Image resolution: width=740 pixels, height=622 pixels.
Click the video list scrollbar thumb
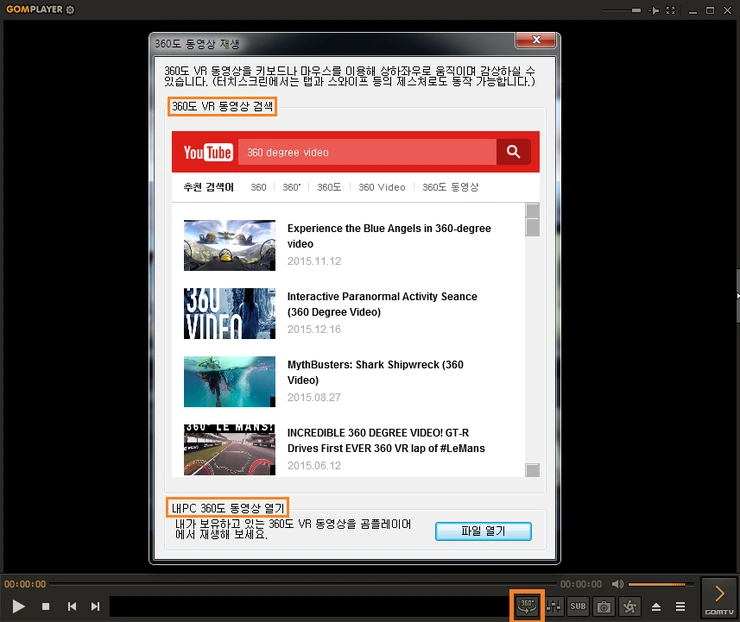coord(532,227)
